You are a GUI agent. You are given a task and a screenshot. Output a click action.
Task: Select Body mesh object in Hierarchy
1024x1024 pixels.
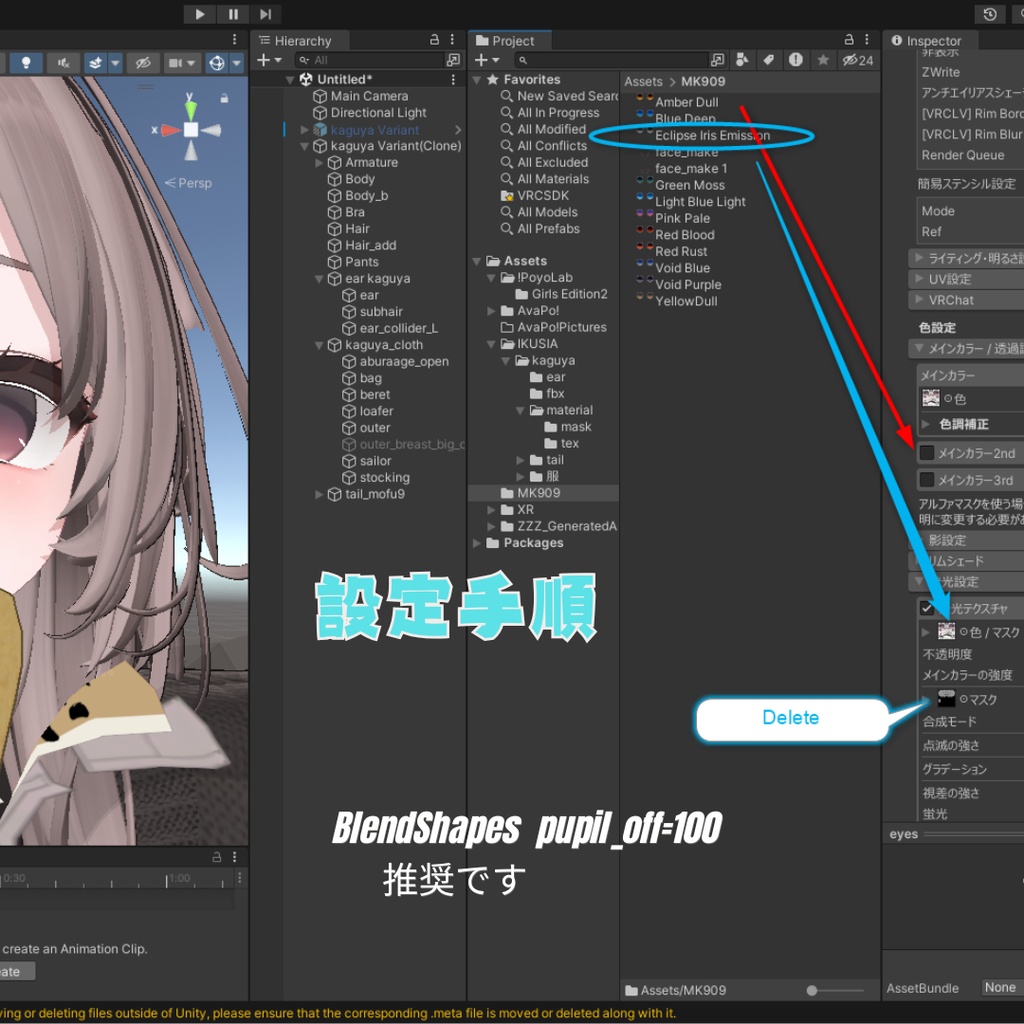point(359,179)
